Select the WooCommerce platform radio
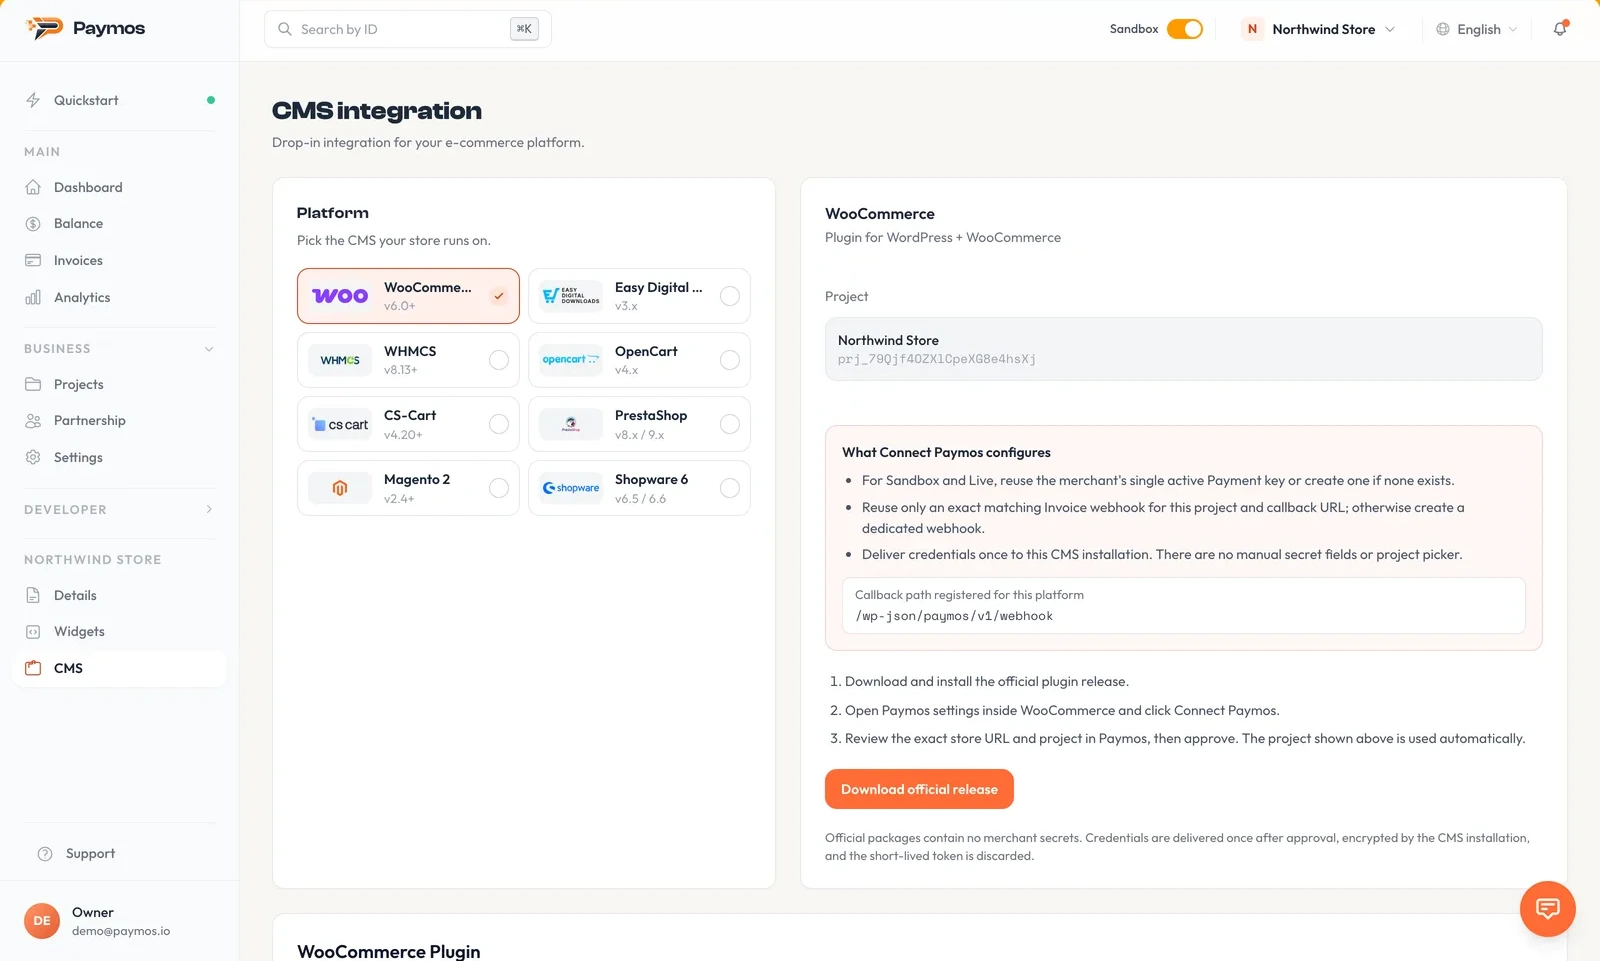Image resolution: width=1600 pixels, height=961 pixels. tap(499, 296)
